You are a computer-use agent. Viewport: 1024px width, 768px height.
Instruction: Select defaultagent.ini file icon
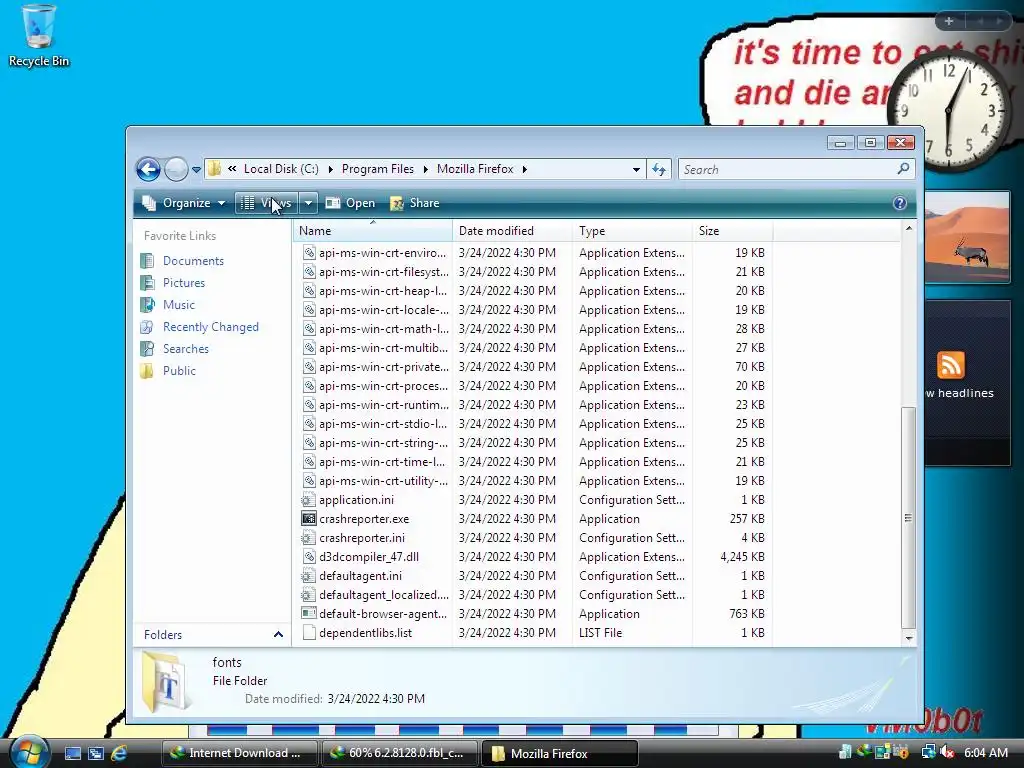309,575
